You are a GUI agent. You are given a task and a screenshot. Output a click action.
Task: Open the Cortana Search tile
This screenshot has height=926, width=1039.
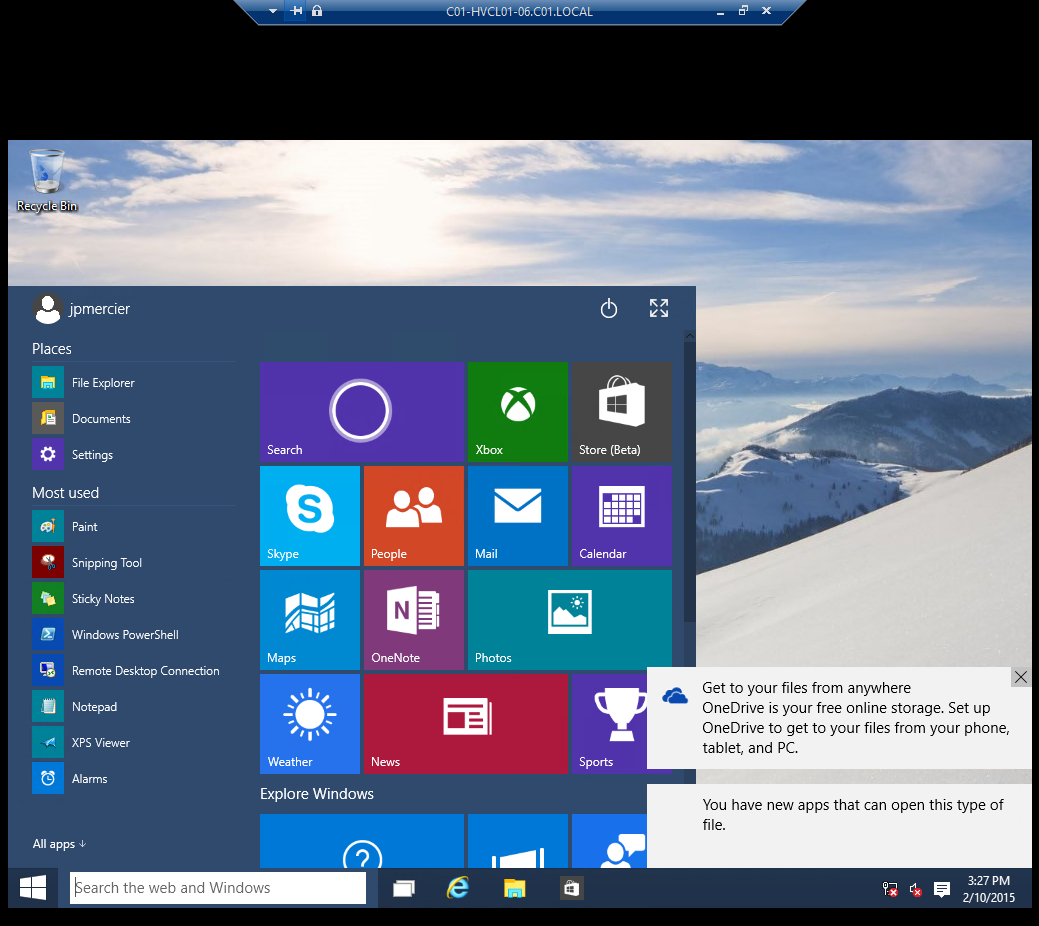362,412
